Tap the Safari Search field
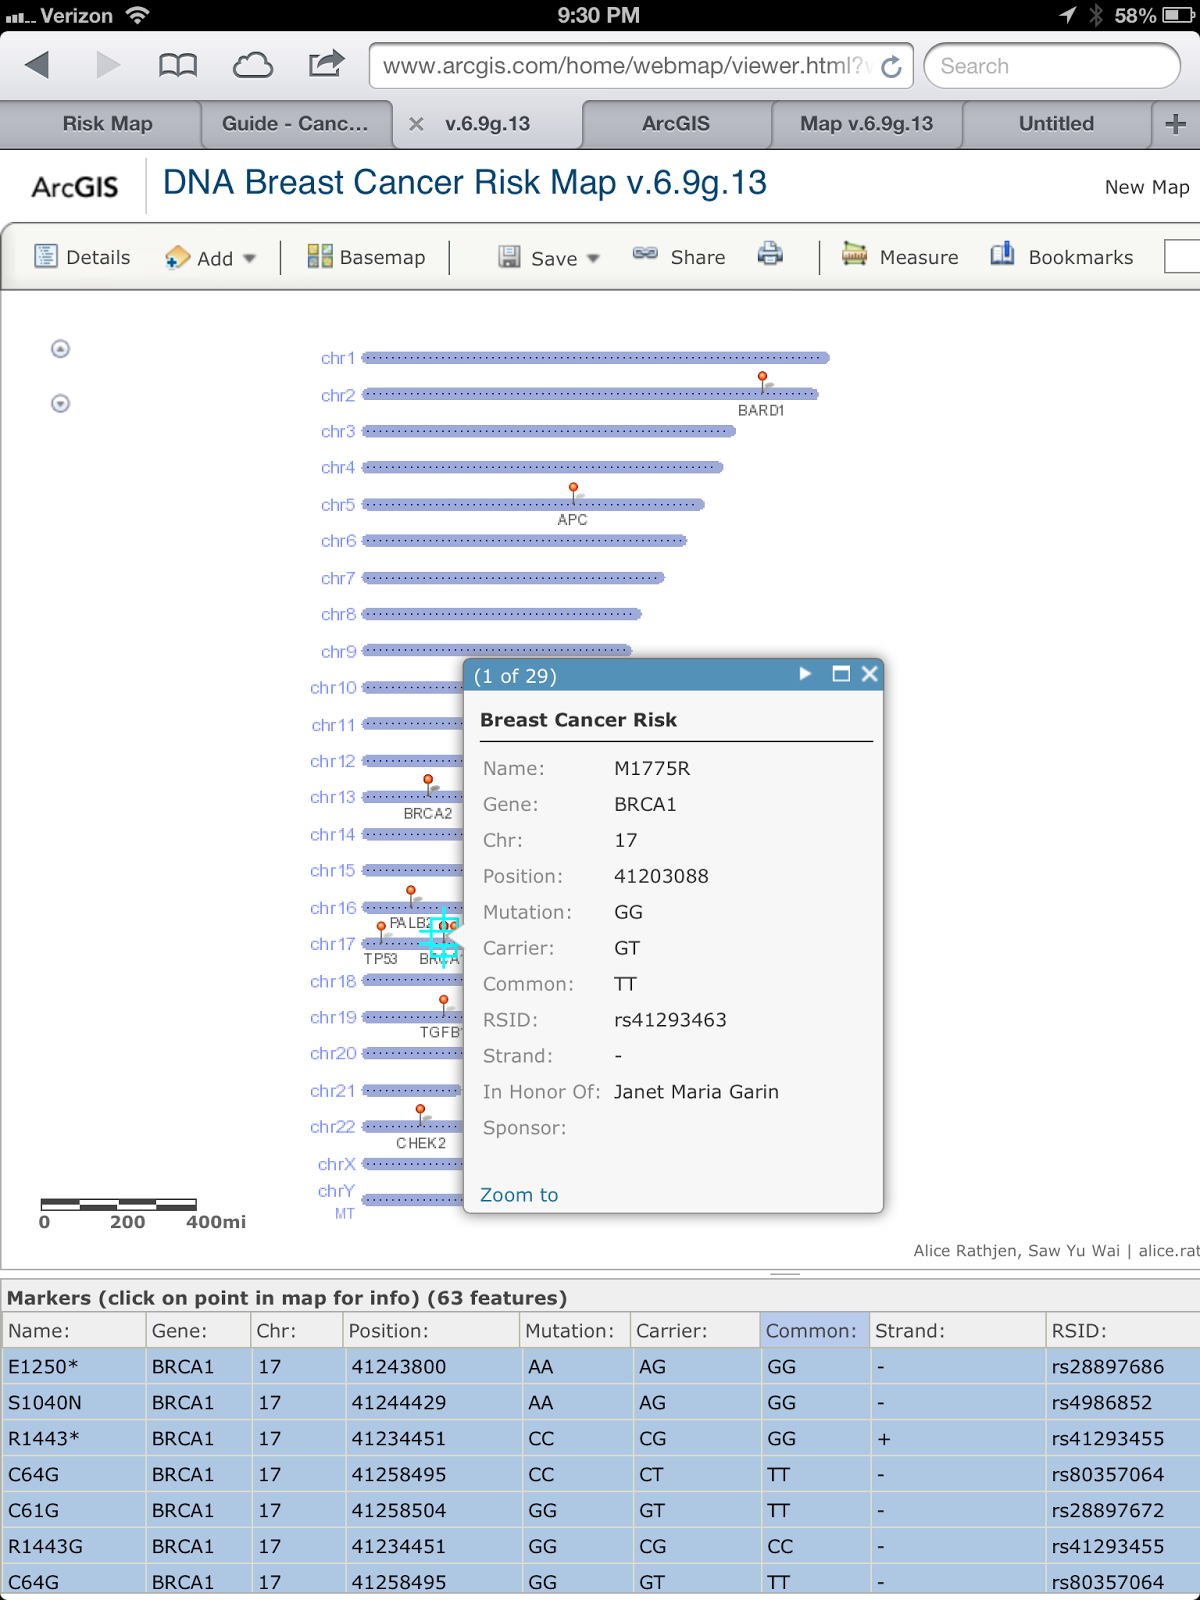1200x1600 pixels. tap(1052, 66)
